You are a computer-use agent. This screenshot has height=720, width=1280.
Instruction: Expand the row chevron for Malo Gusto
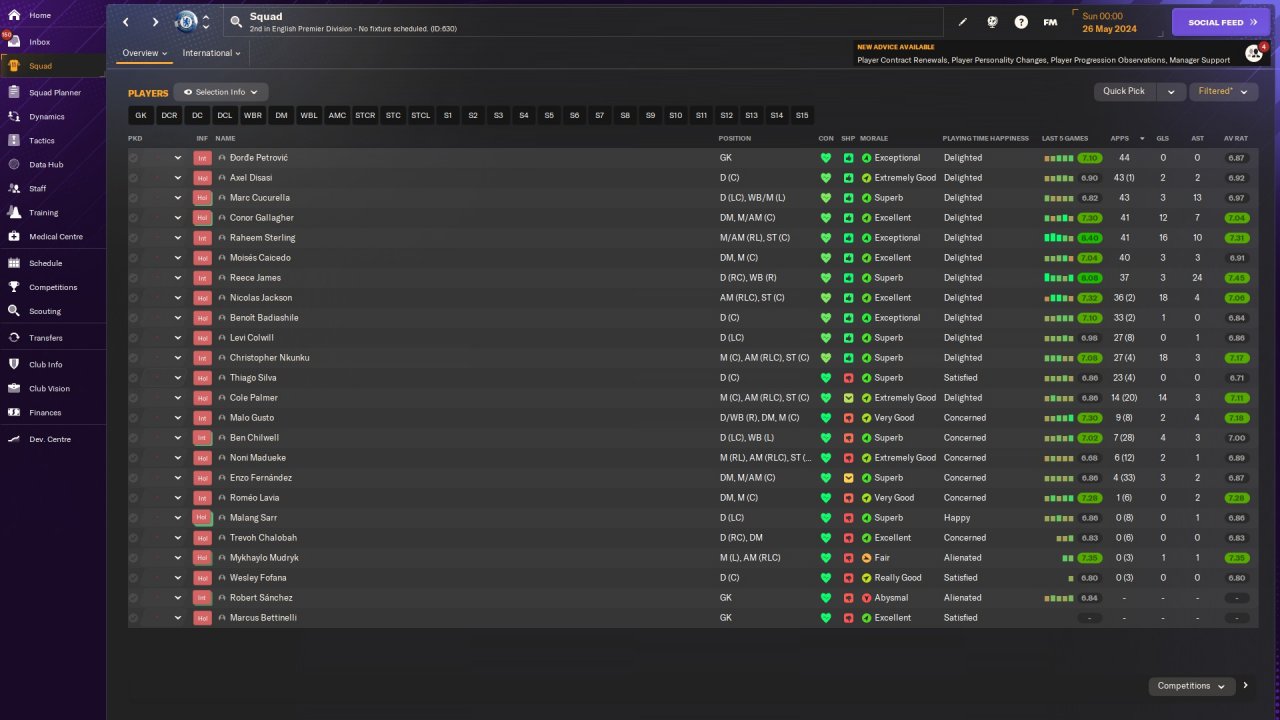pyautogui.click(x=178, y=418)
